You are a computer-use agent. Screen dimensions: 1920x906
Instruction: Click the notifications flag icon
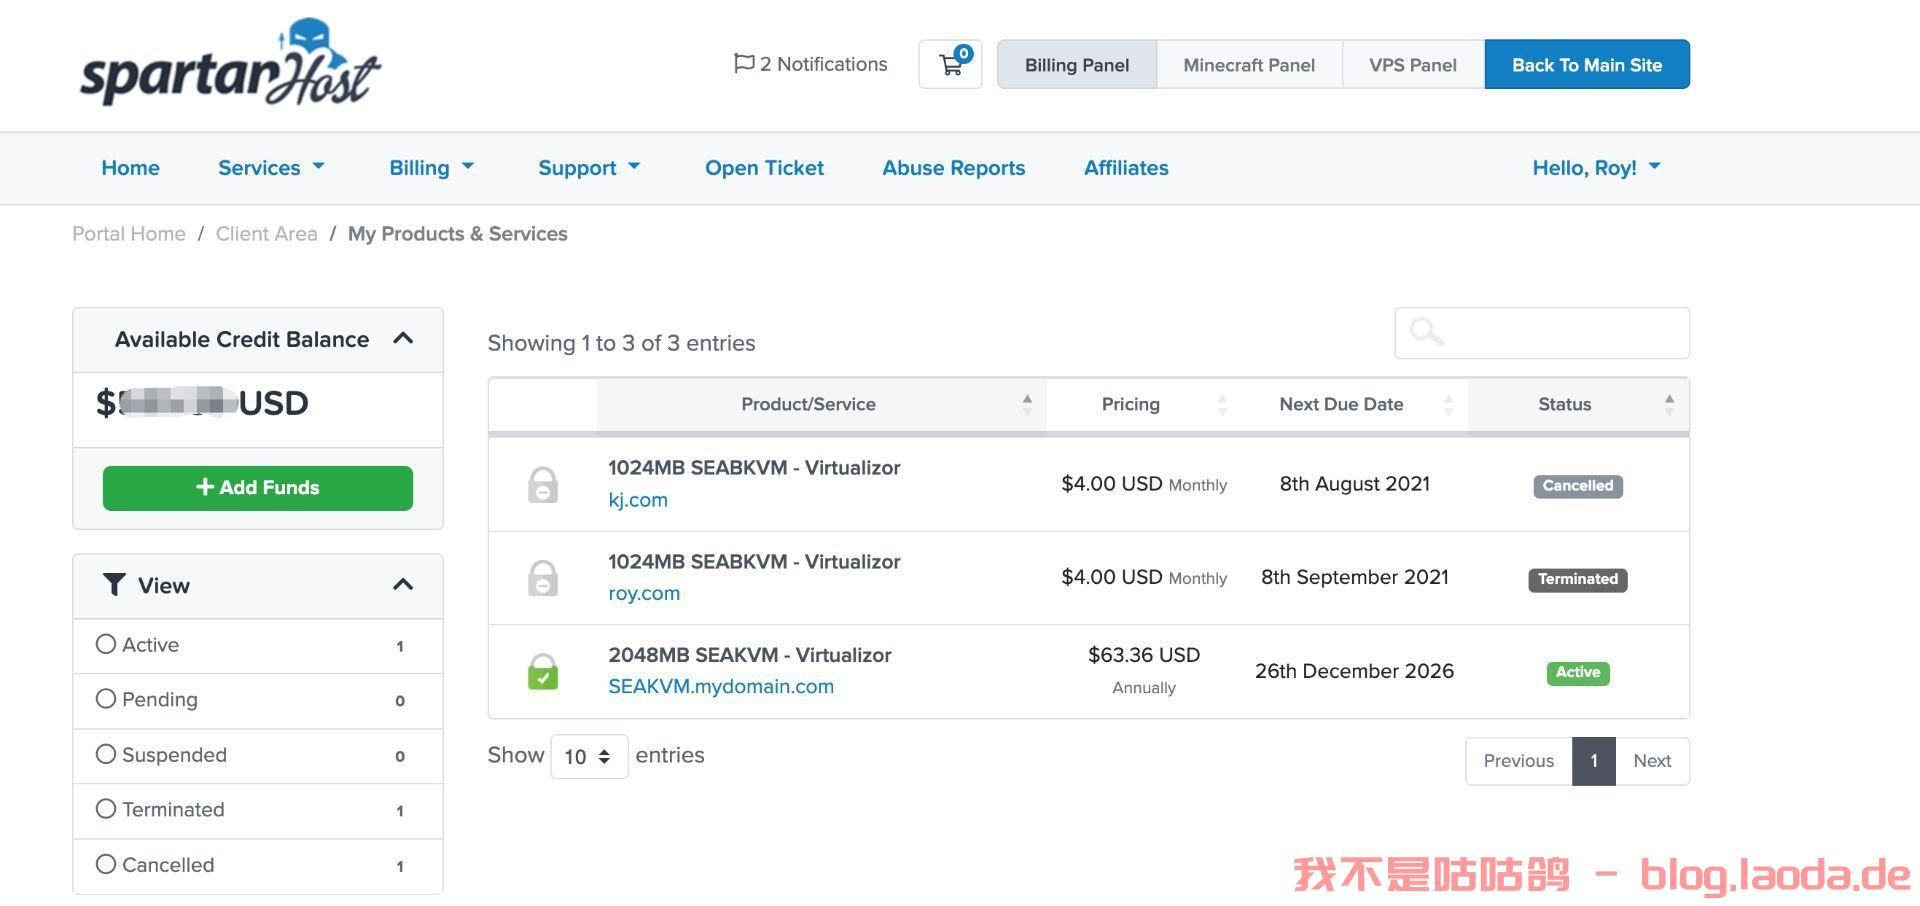[x=744, y=64]
